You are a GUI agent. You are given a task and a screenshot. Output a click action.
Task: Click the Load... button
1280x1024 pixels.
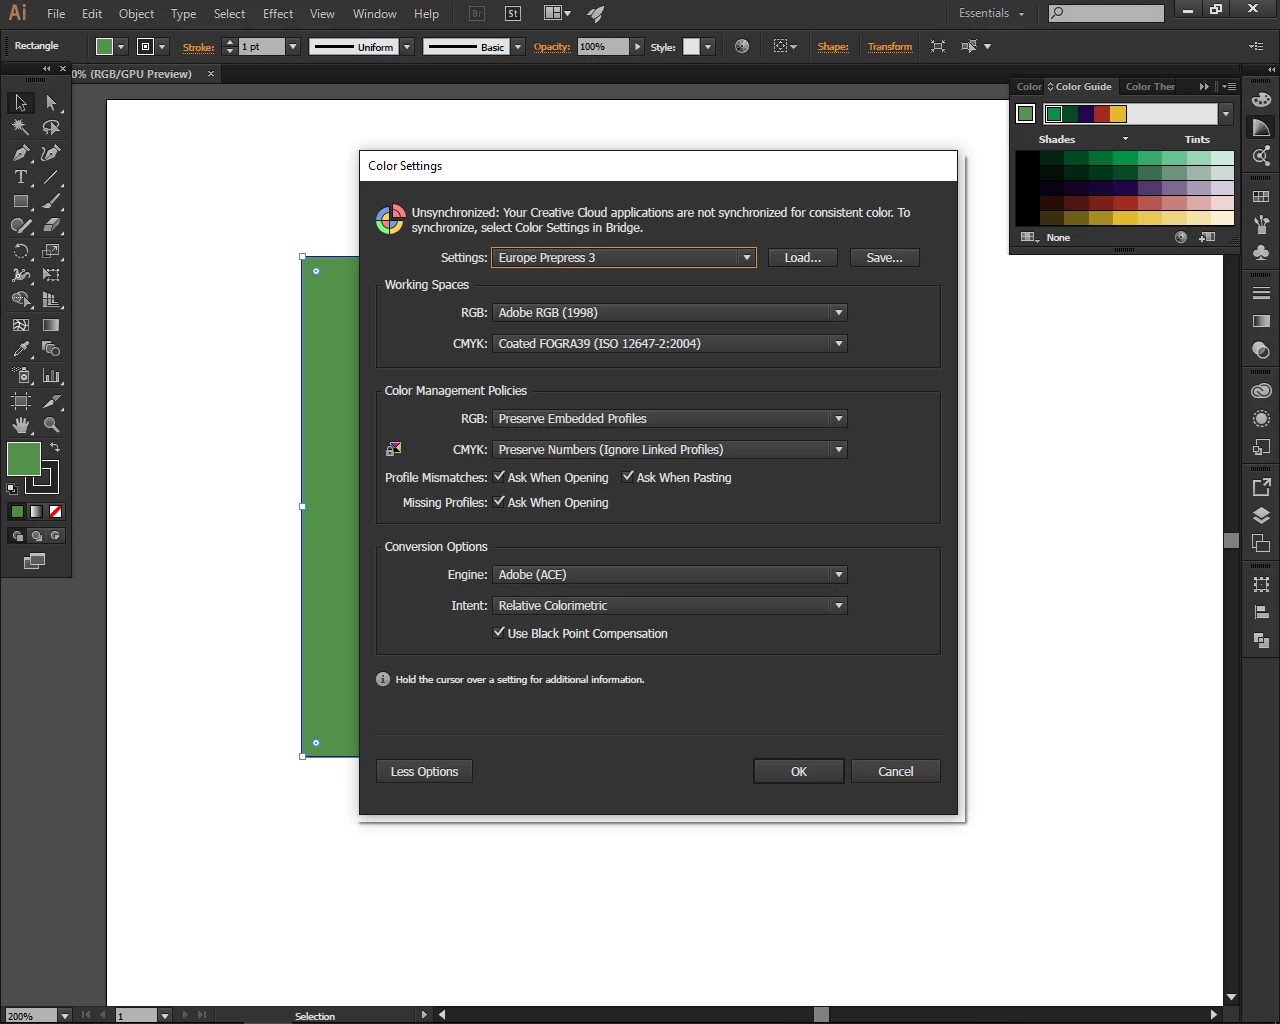(x=803, y=258)
